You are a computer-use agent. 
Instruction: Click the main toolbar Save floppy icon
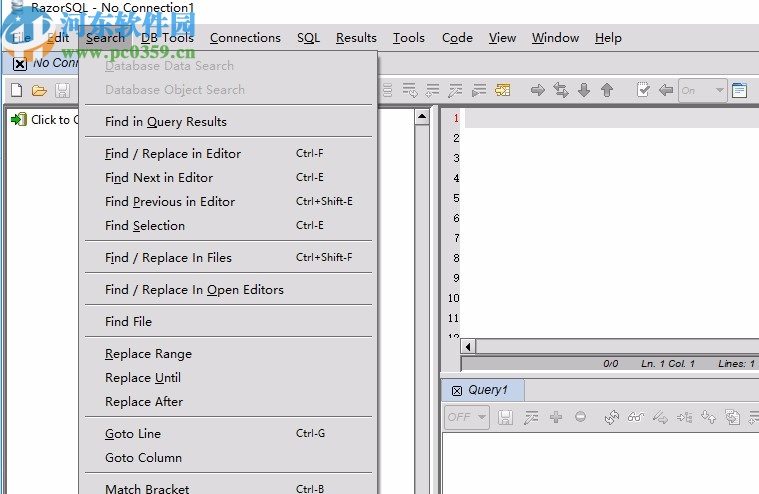[62, 90]
